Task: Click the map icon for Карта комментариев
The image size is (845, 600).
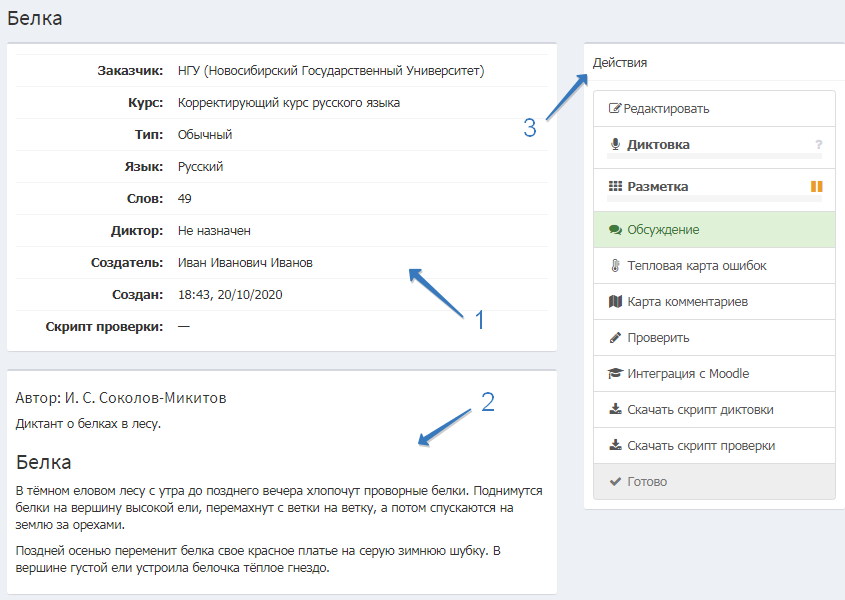Action: (615, 302)
